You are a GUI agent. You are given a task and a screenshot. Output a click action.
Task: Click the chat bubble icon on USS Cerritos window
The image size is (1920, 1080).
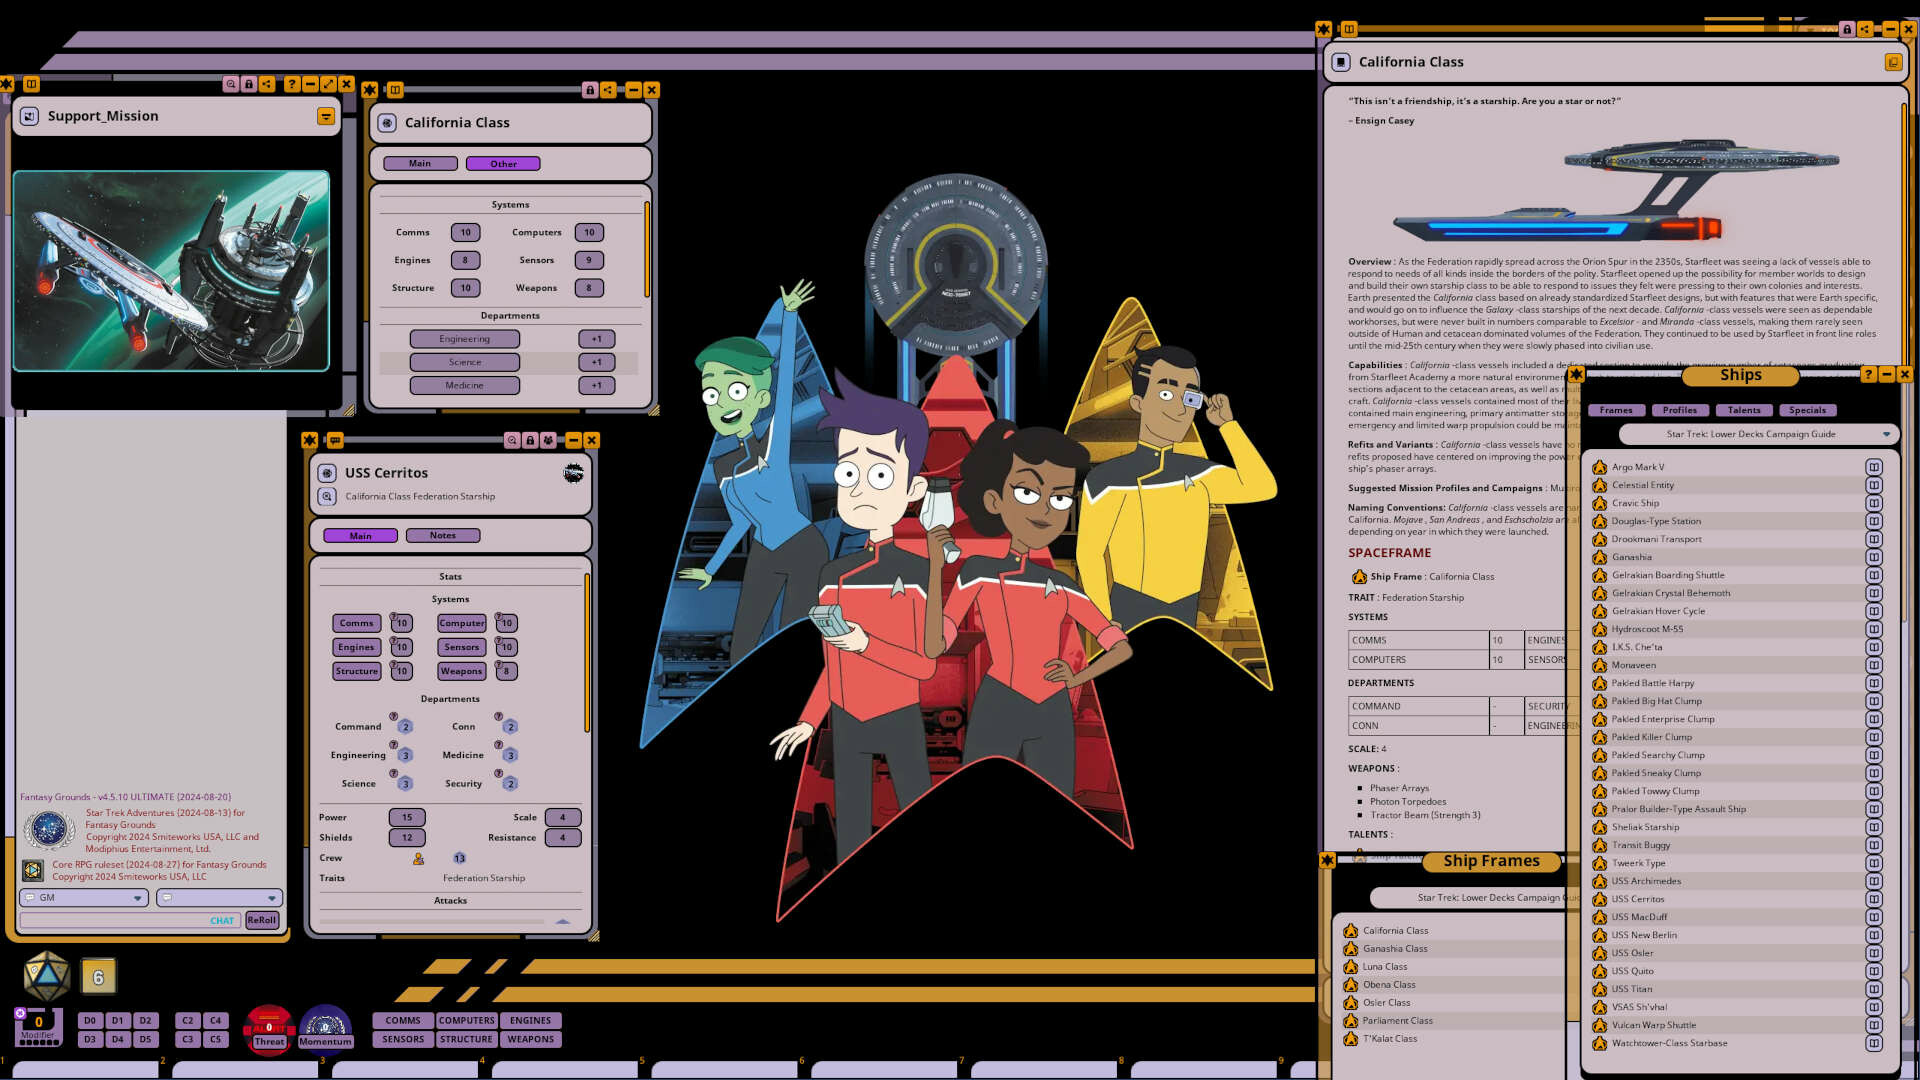(x=334, y=440)
